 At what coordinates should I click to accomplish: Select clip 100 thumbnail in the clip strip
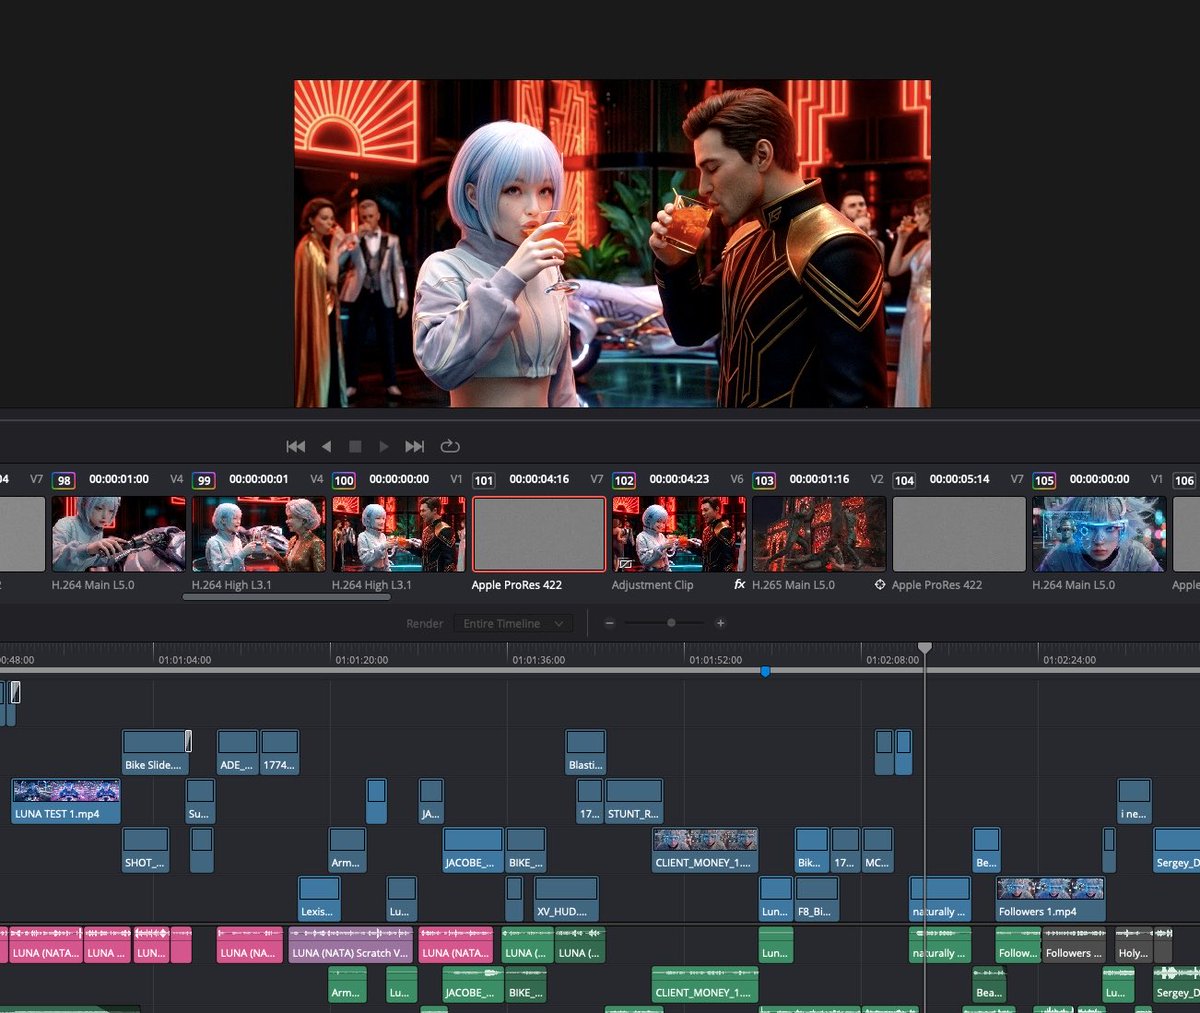coord(399,534)
